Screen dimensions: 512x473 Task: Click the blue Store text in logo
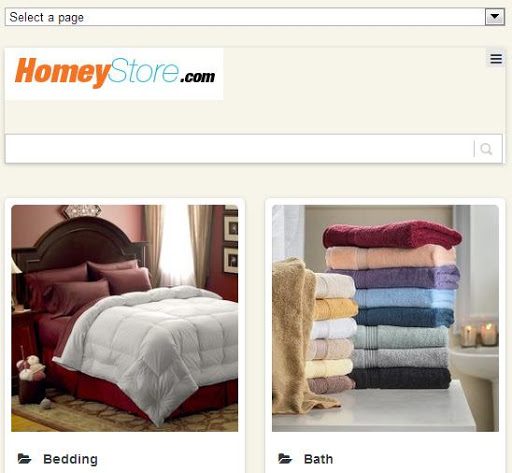click(x=145, y=71)
